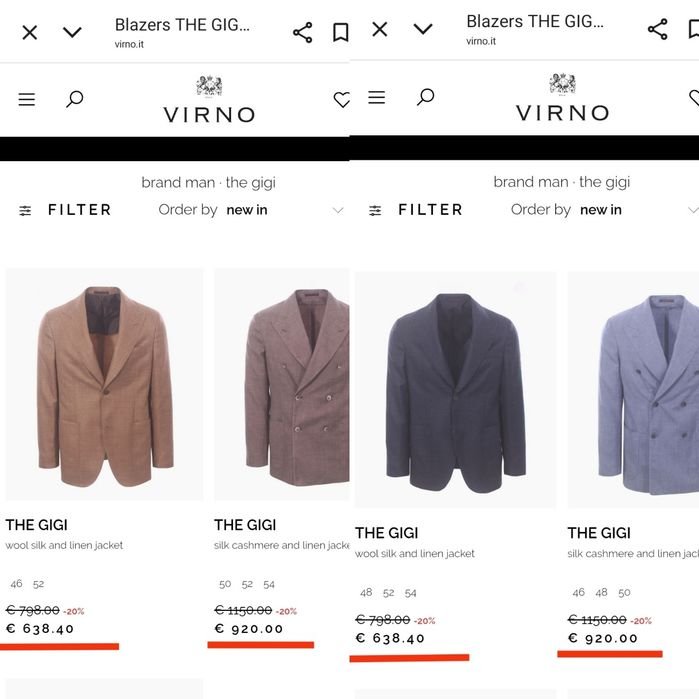Screen dimensions: 699x699
Task: Go to VIRNO home logo, left pane
Action: tap(209, 101)
